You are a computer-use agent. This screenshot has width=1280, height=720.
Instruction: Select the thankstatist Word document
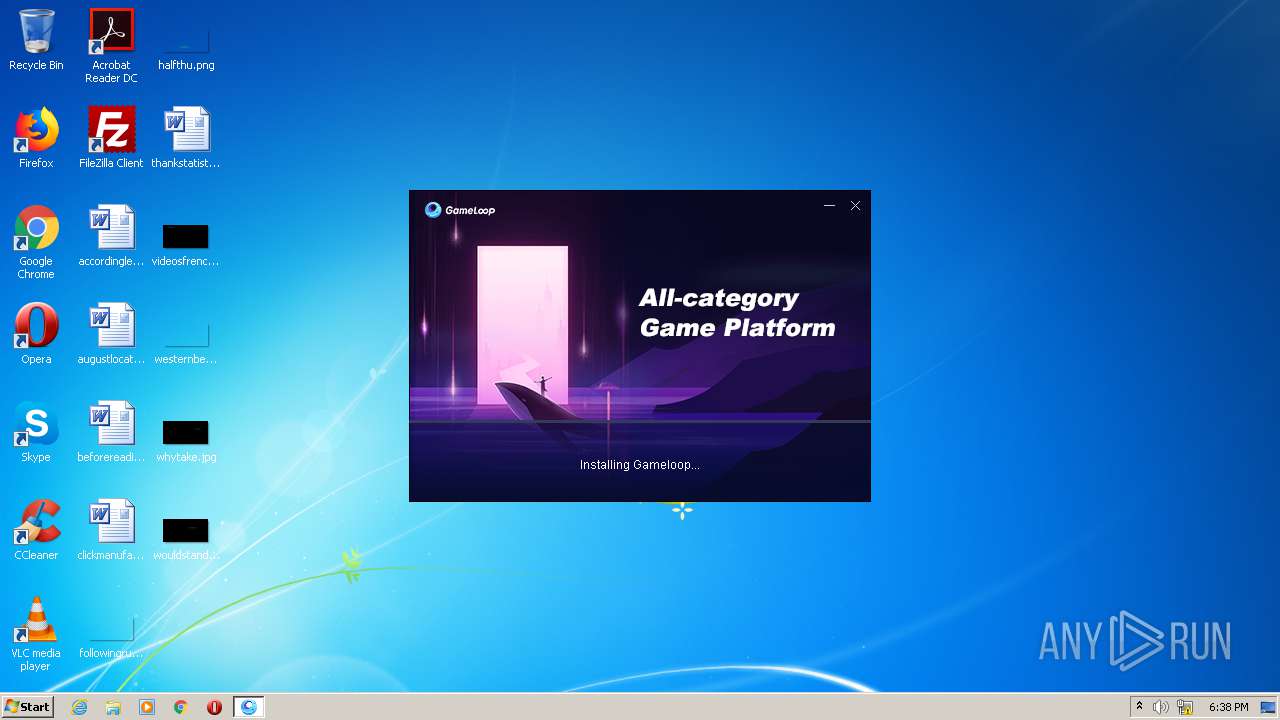tap(186, 137)
